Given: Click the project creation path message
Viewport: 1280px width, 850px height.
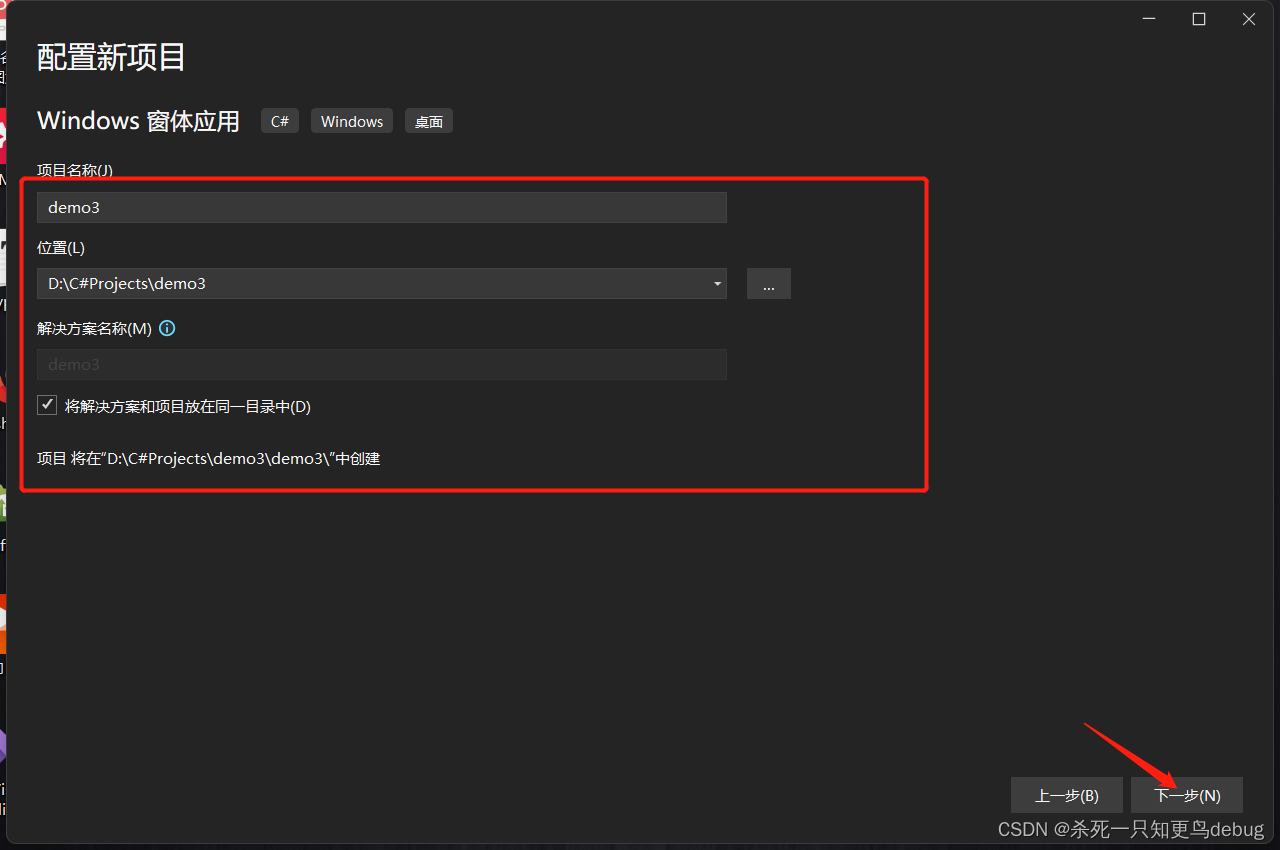Looking at the screenshot, I should pyautogui.click(x=209, y=459).
